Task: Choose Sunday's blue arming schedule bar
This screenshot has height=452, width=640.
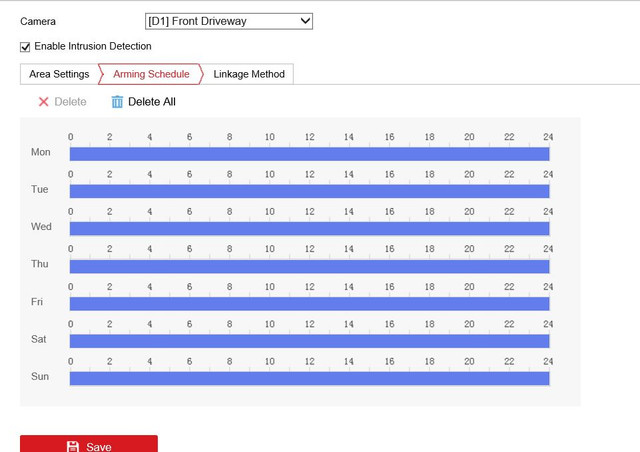Action: pyautogui.click(x=309, y=378)
